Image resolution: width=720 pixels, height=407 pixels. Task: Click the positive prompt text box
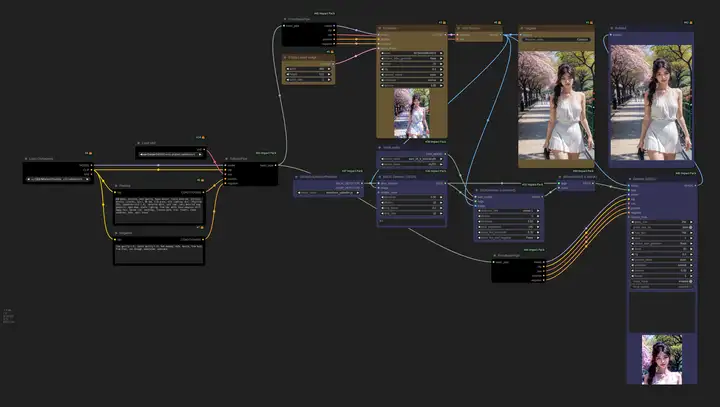(159, 210)
